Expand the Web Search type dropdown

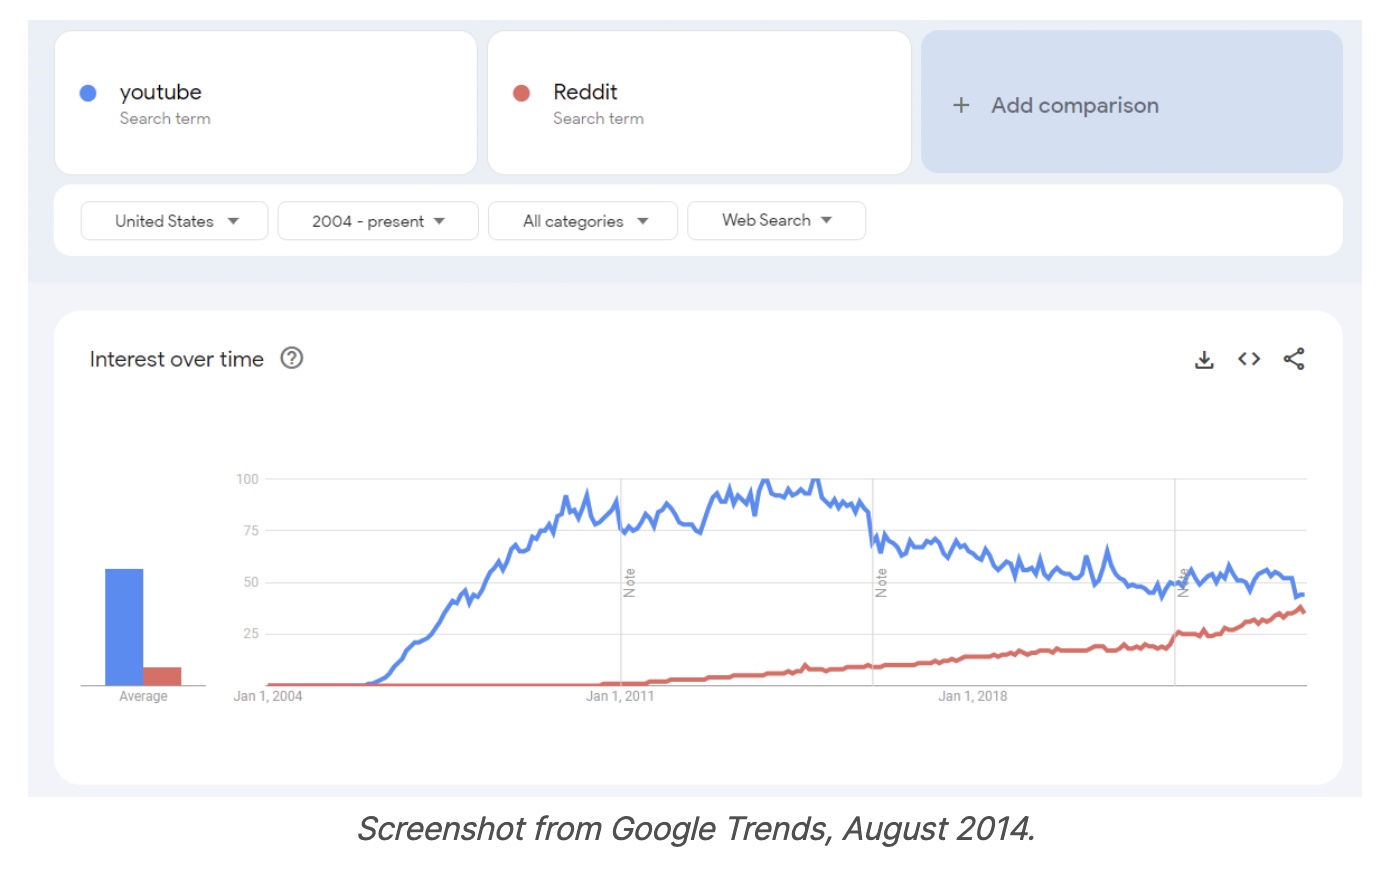(x=776, y=220)
